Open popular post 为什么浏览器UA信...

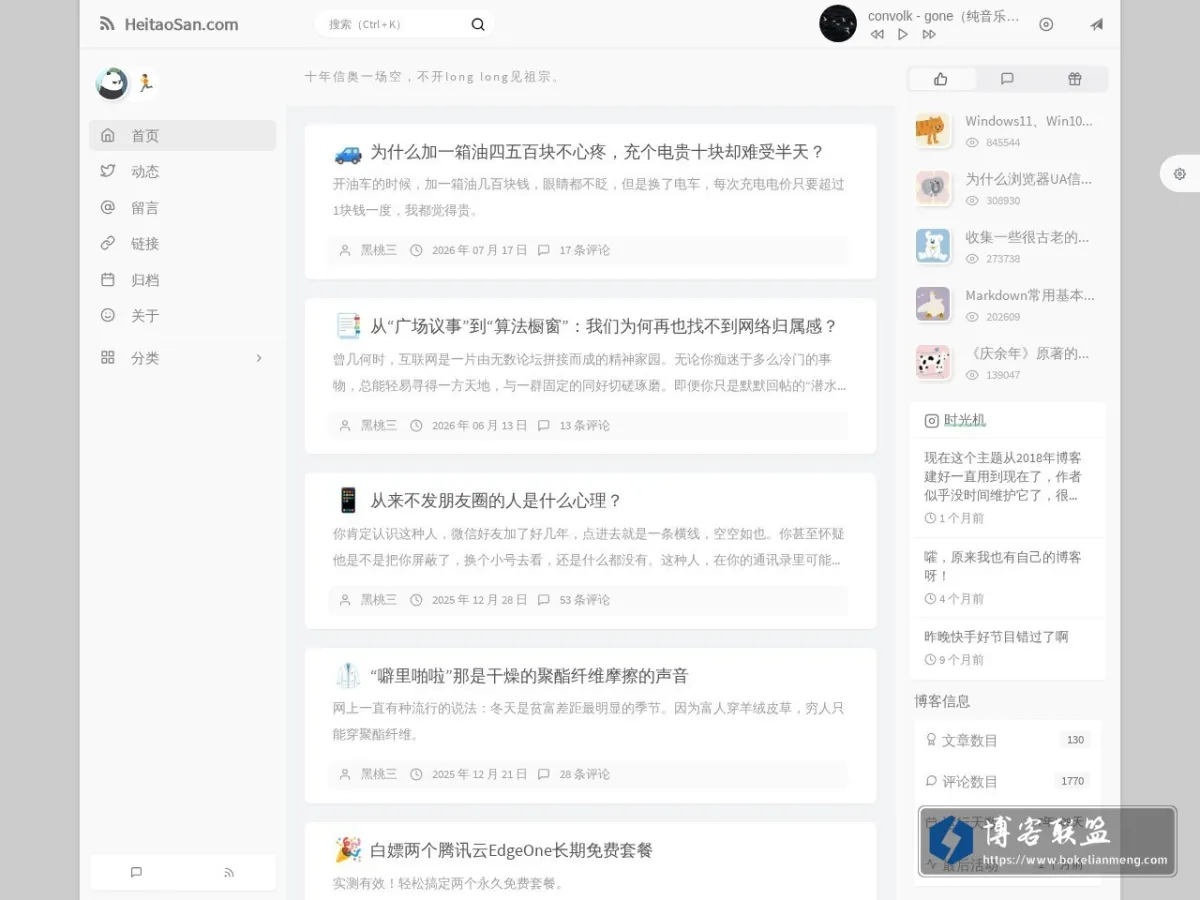[1029, 179]
